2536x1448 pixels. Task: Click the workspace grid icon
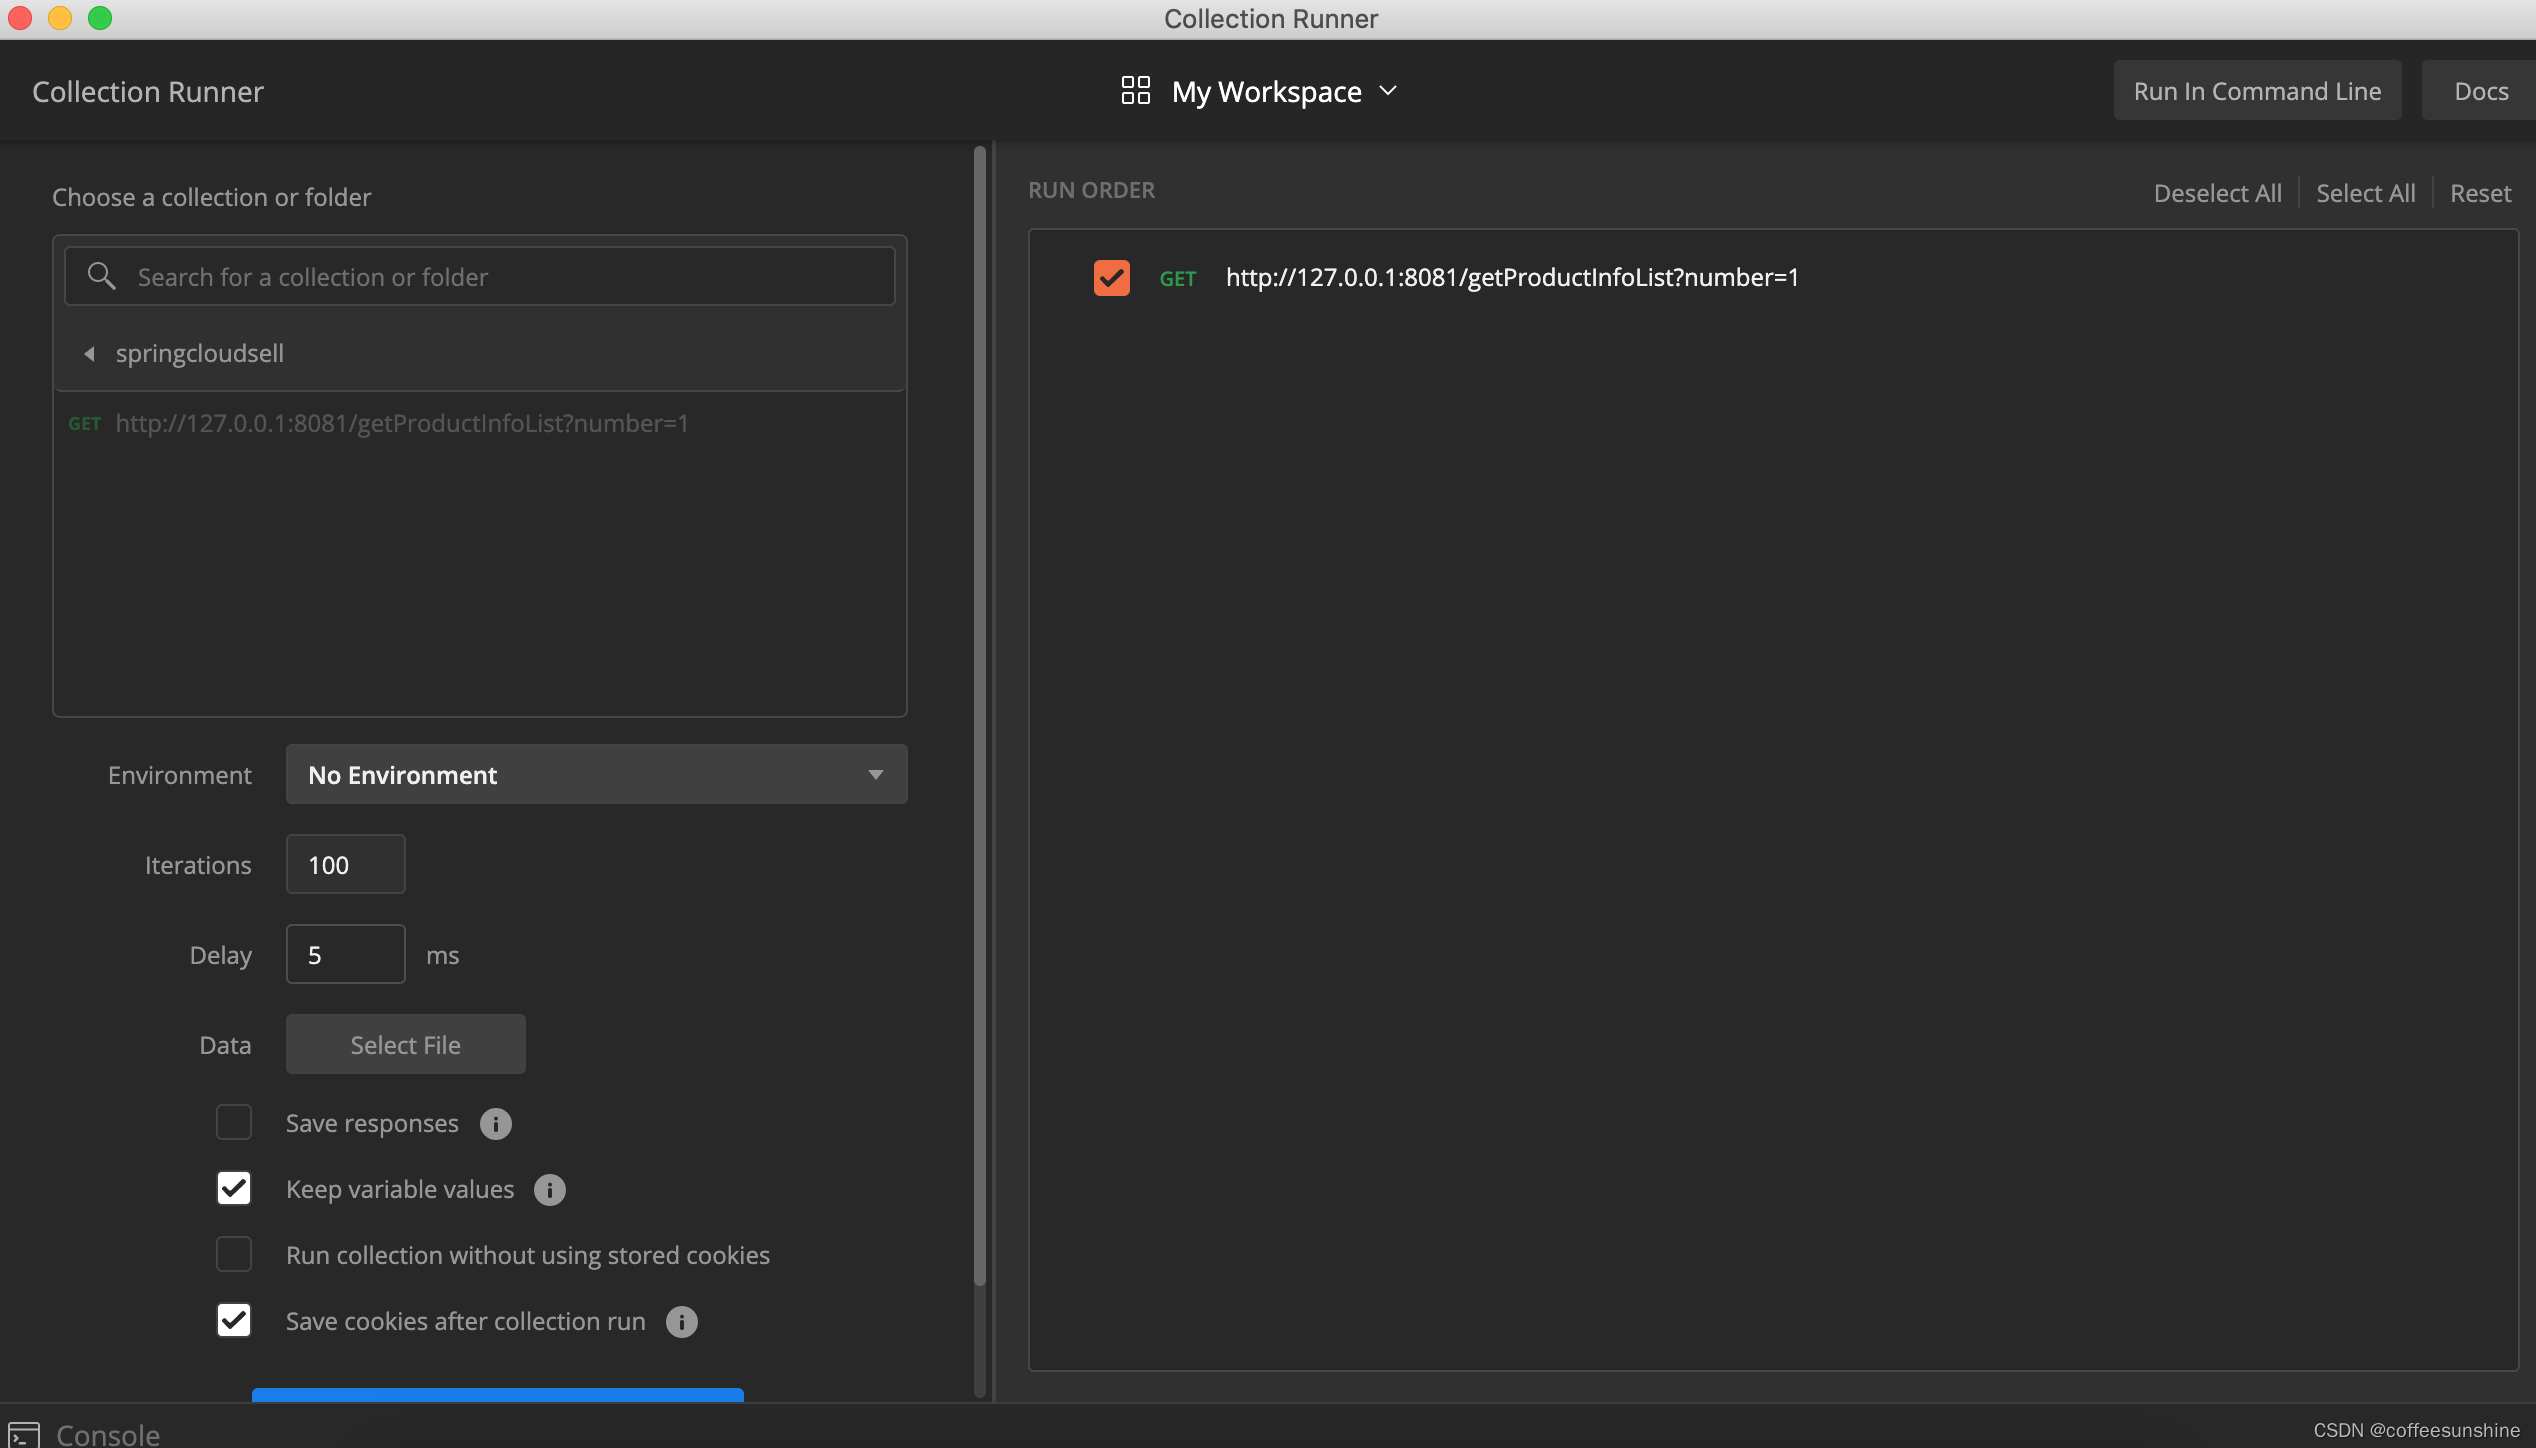[x=1135, y=91]
